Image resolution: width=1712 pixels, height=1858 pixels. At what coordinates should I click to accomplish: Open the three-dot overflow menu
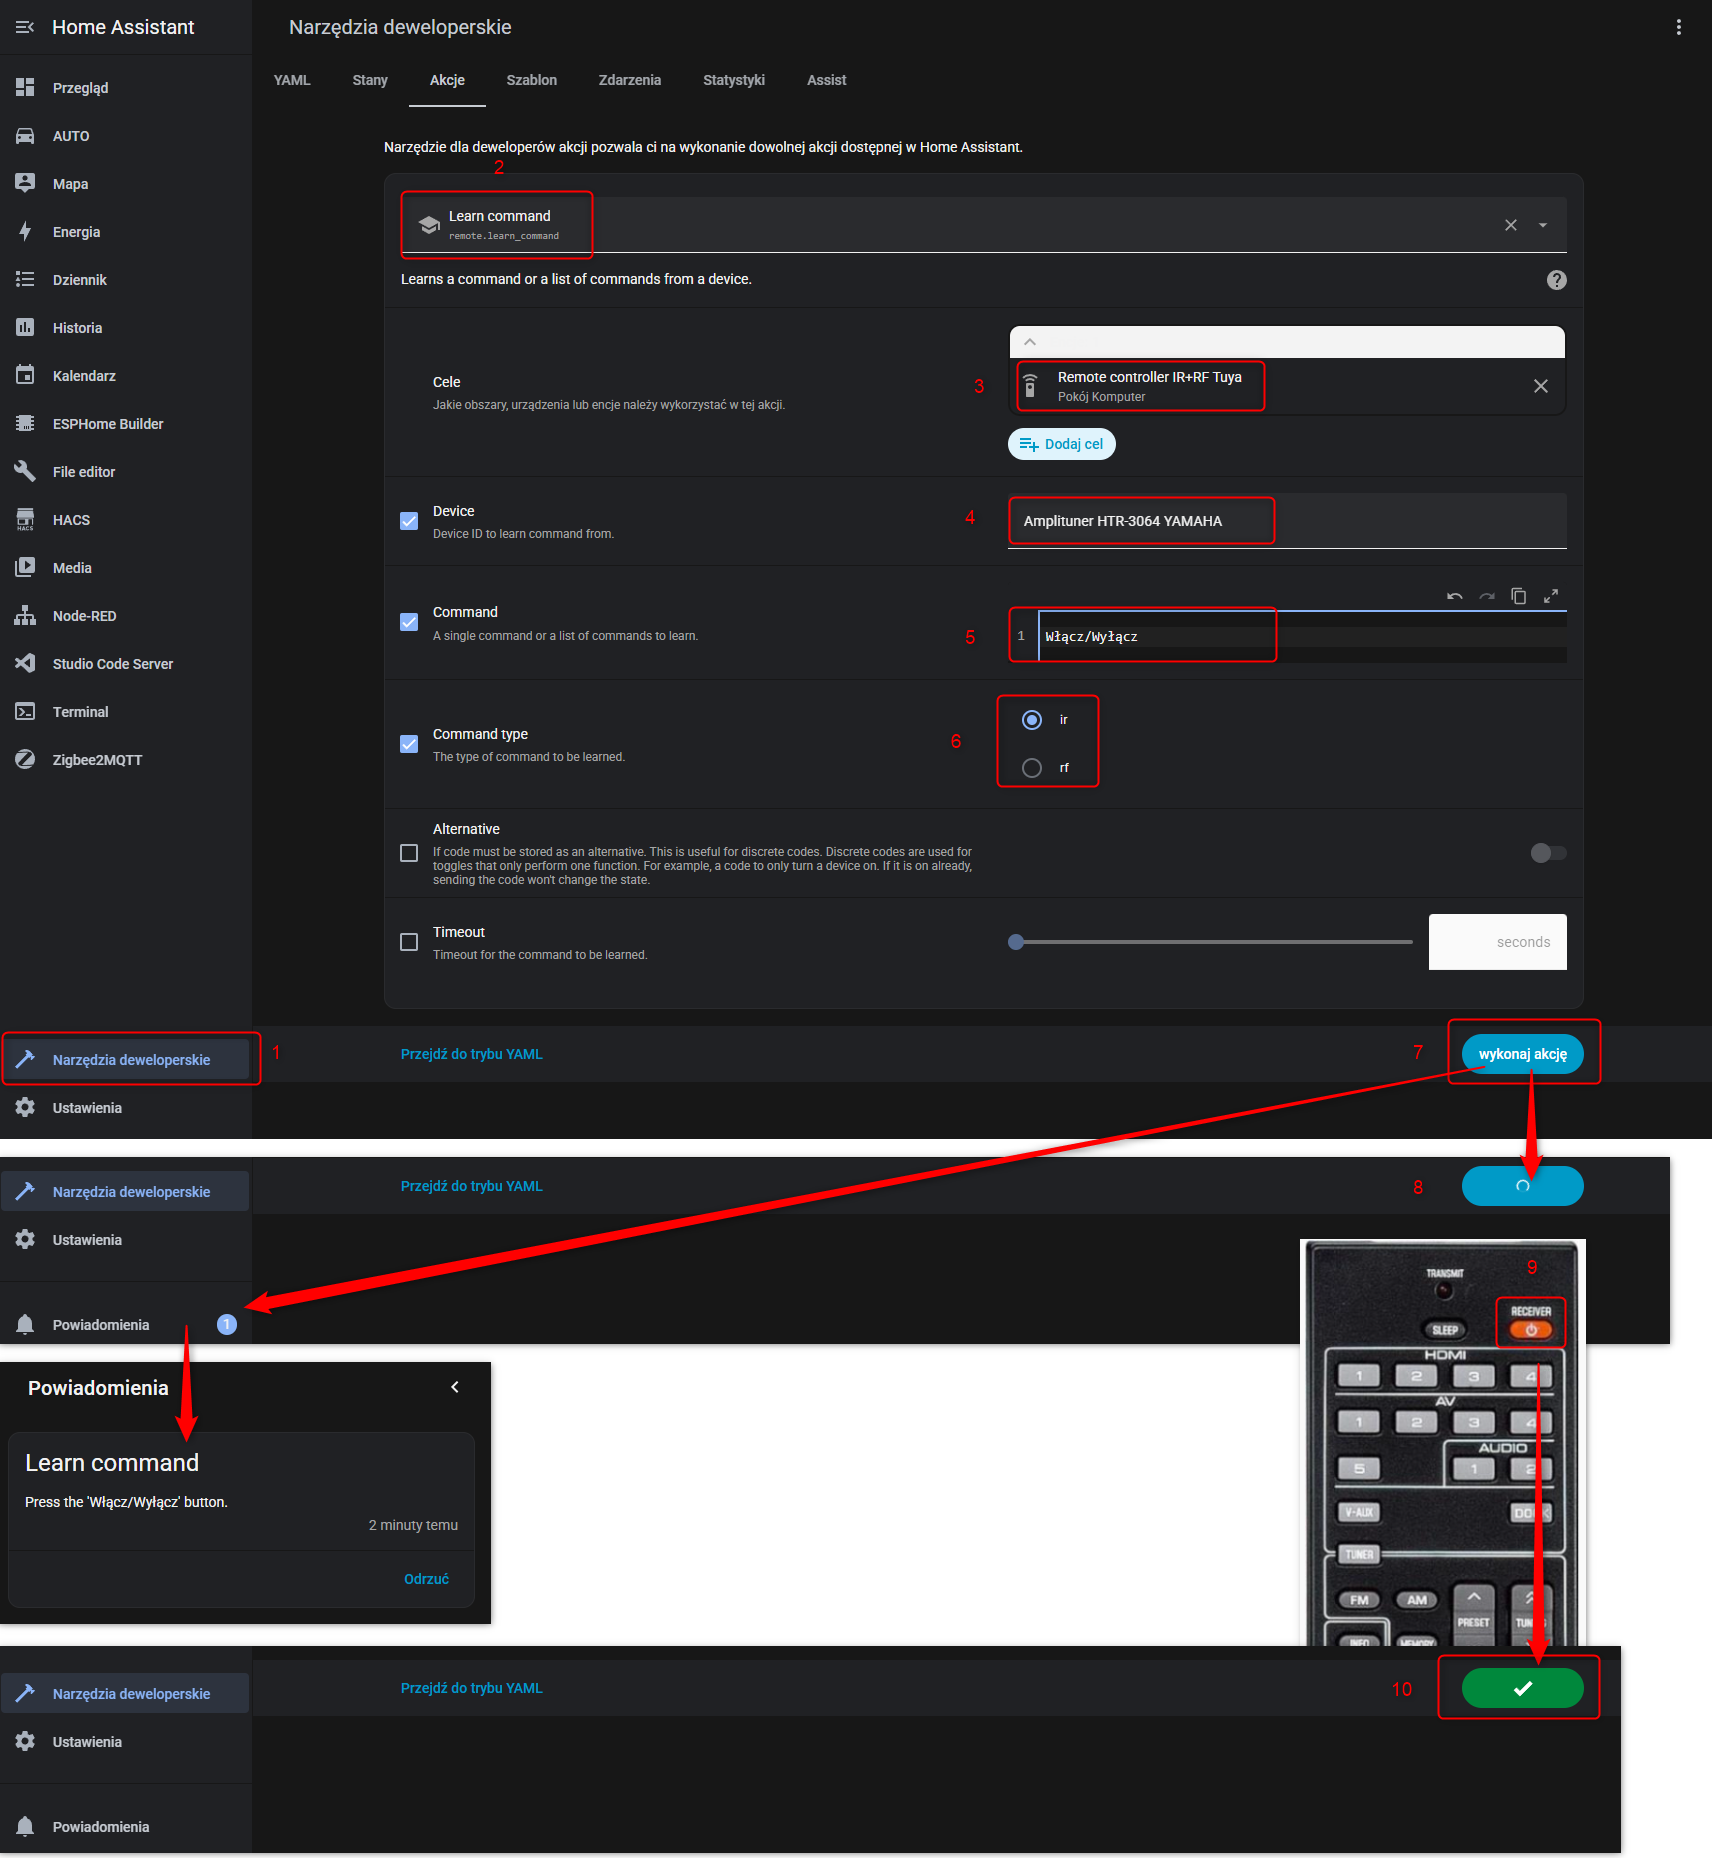coord(1678,28)
